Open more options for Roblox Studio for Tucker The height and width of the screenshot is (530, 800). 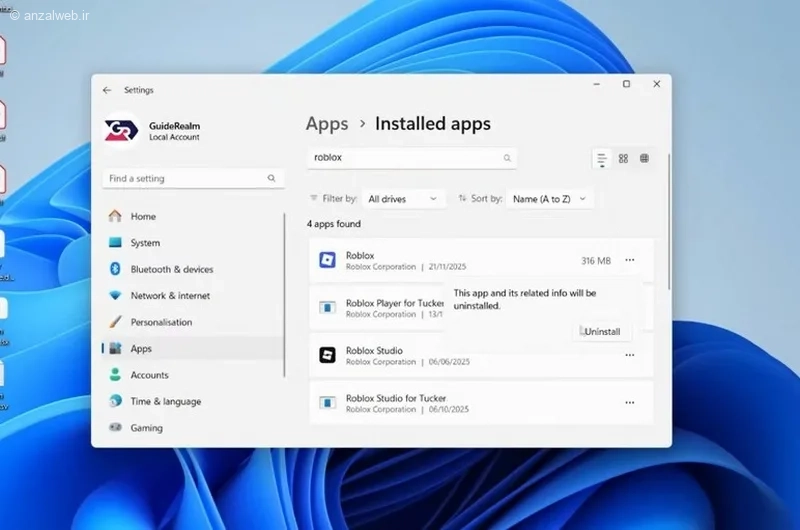(x=630, y=402)
